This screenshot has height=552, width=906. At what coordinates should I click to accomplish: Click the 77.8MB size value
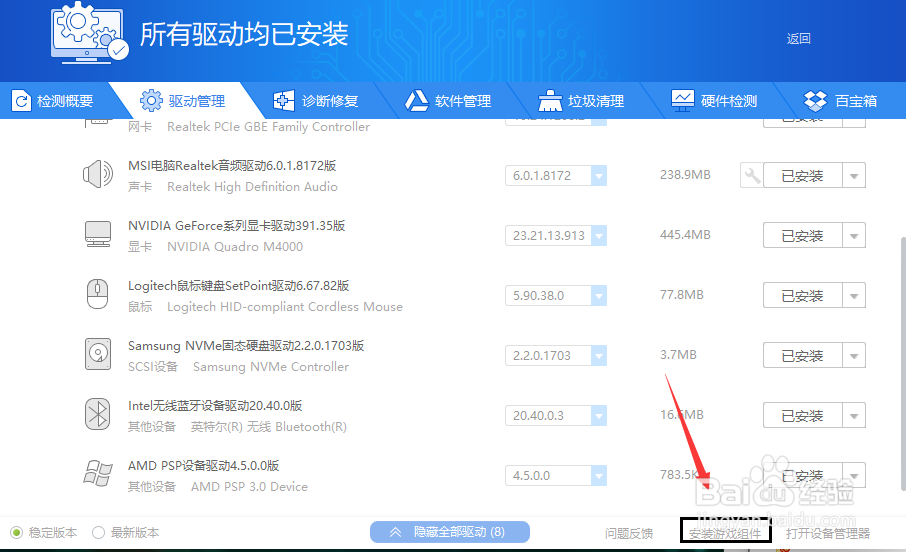click(x=682, y=295)
